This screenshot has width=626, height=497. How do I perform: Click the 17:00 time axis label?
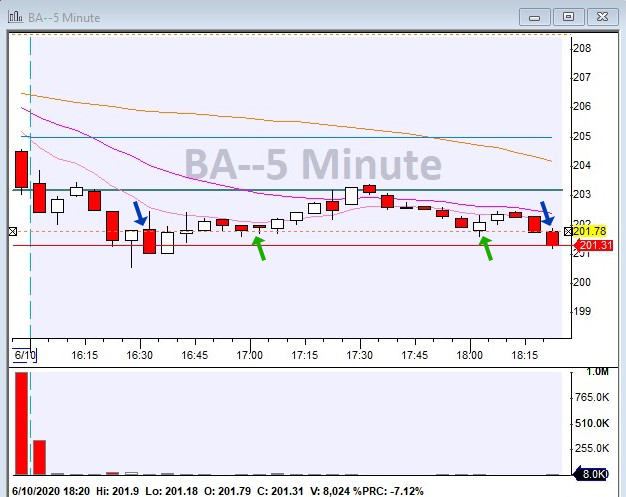click(250, 355)
